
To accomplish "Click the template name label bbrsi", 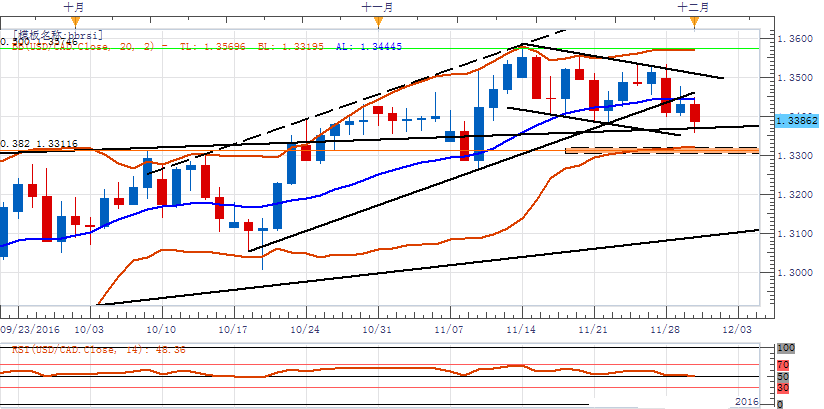I will 58,35.
